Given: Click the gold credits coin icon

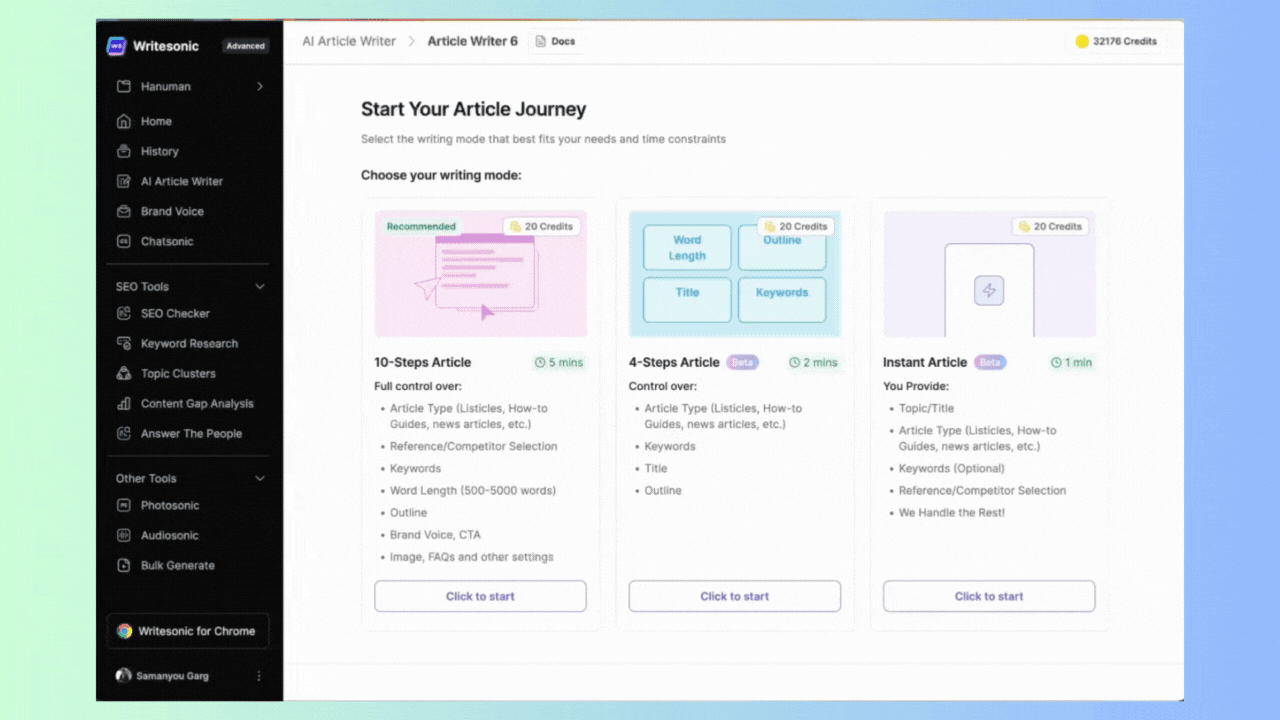Looking at the screenshot, I should click(1082, 41).
